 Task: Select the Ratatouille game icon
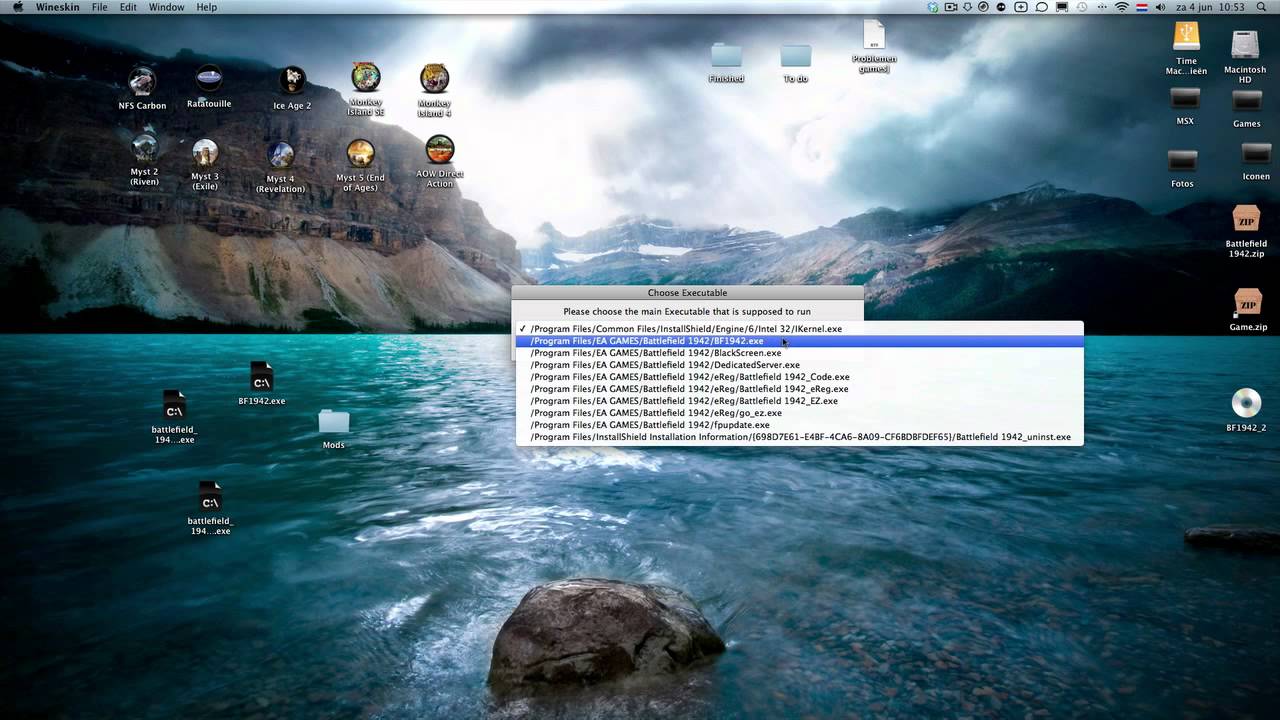pos(209,79)
